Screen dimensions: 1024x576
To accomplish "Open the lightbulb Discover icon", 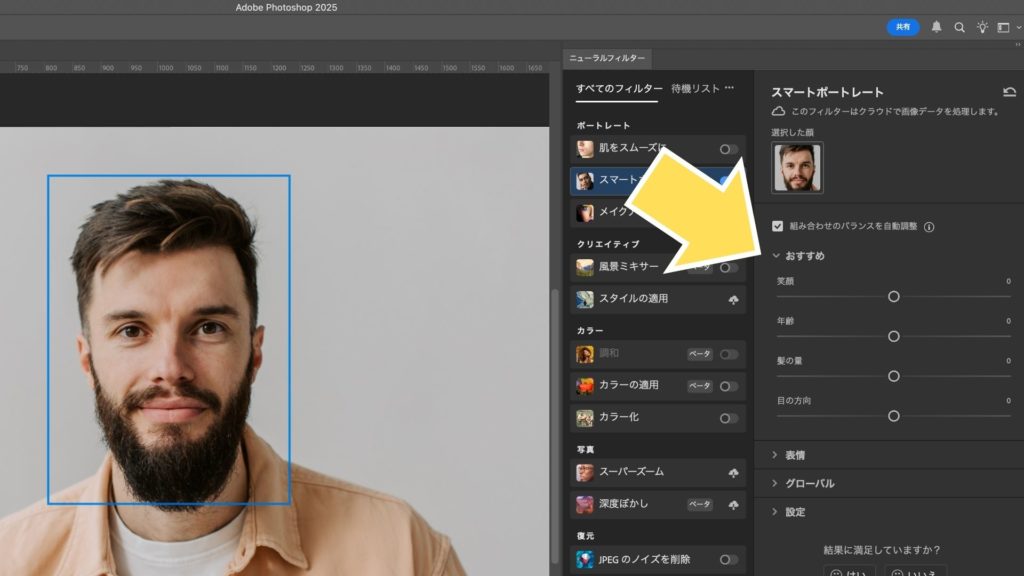I will pyautogui.click(x=982, y=27).
